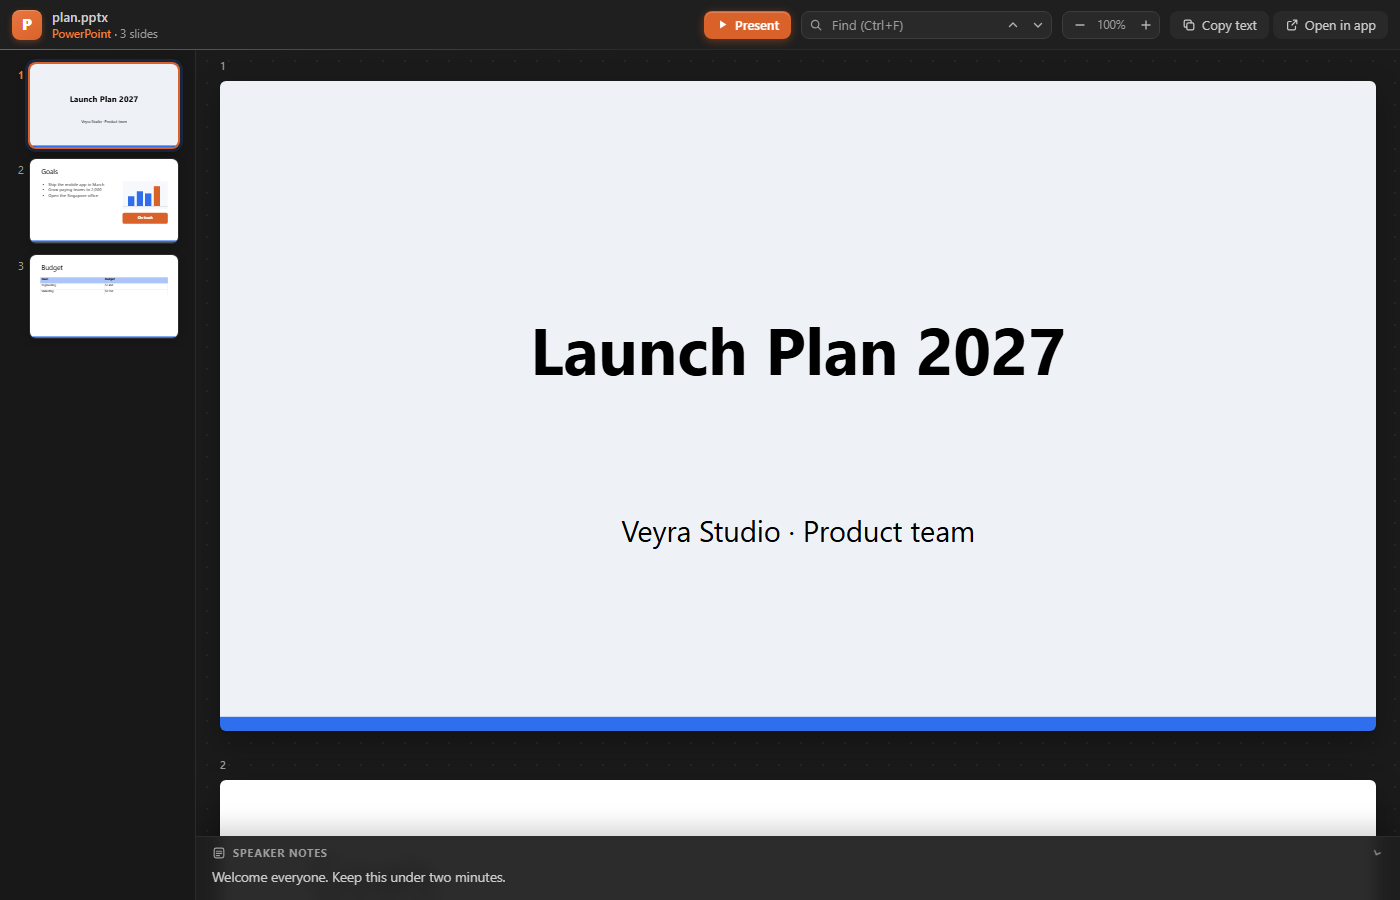Screen dimensions: 1400x900
Task: Select slide 2 Goals thumbnail
Action: click(104, 200)
